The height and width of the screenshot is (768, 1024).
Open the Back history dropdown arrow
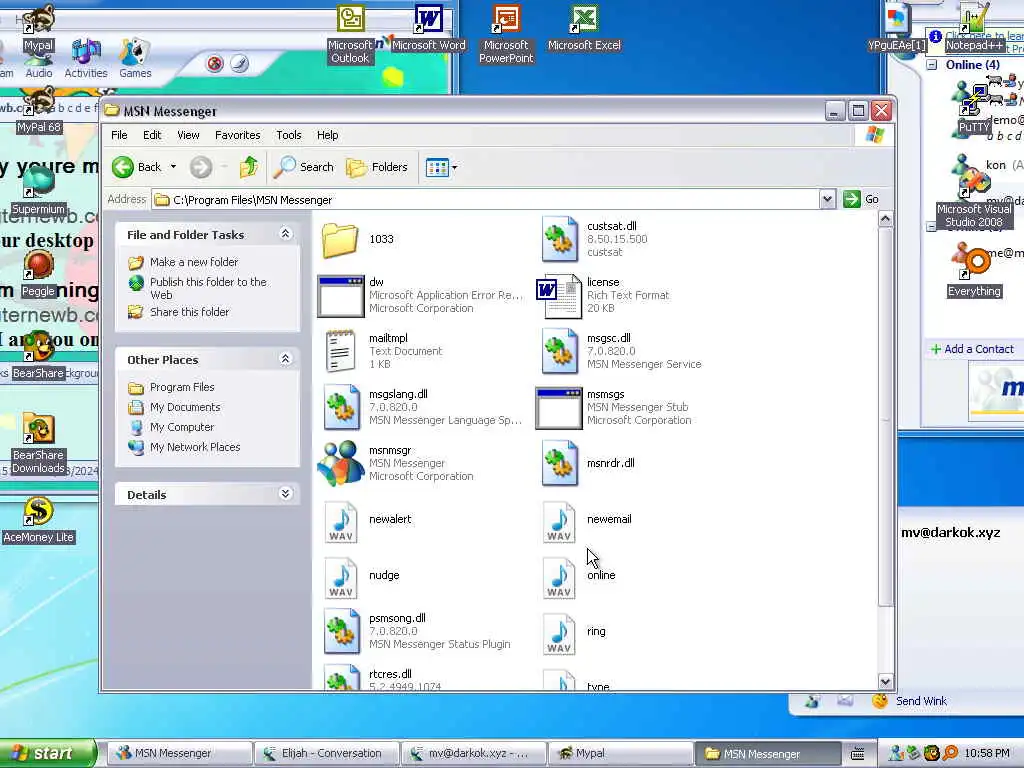click(x=173, y=167)
